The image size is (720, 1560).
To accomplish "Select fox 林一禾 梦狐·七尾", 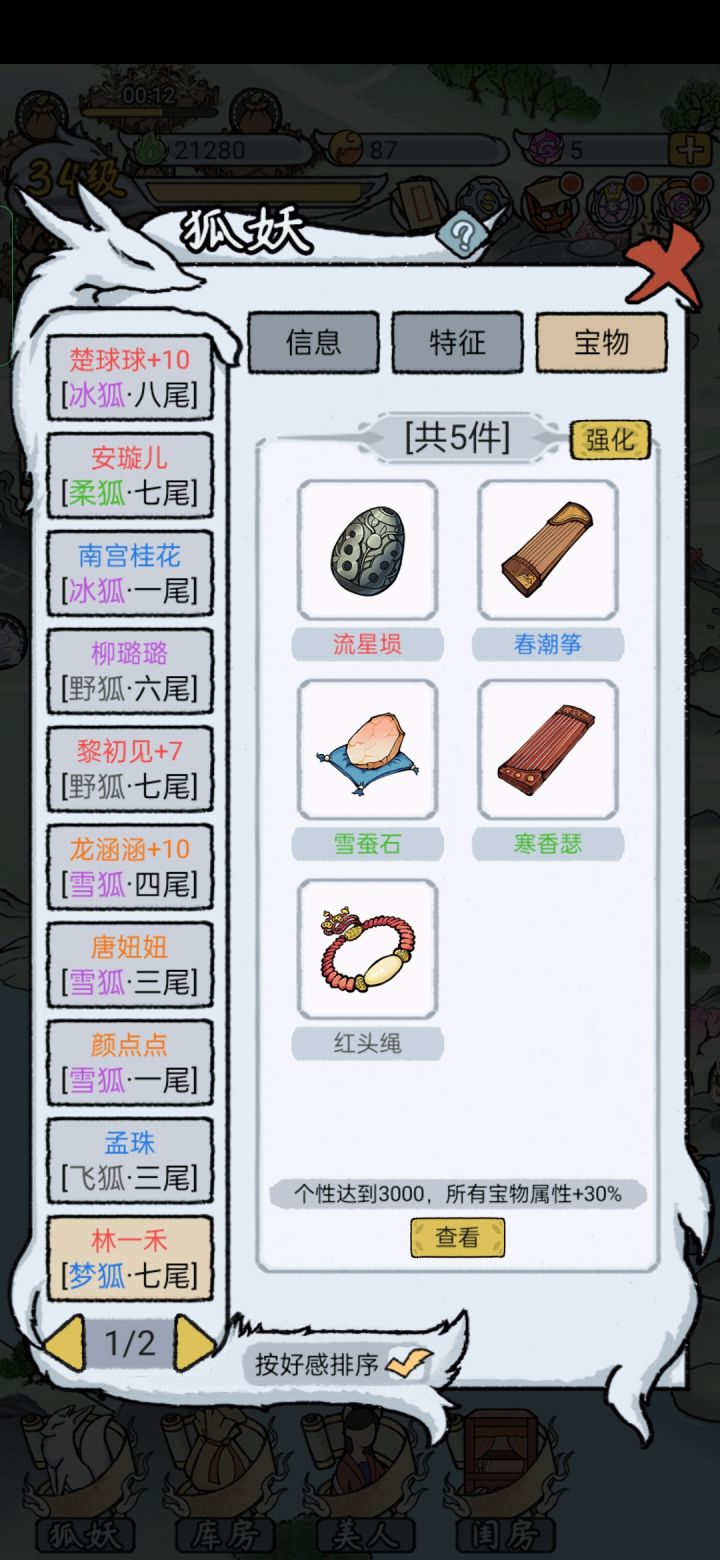I will point(130,1258).
